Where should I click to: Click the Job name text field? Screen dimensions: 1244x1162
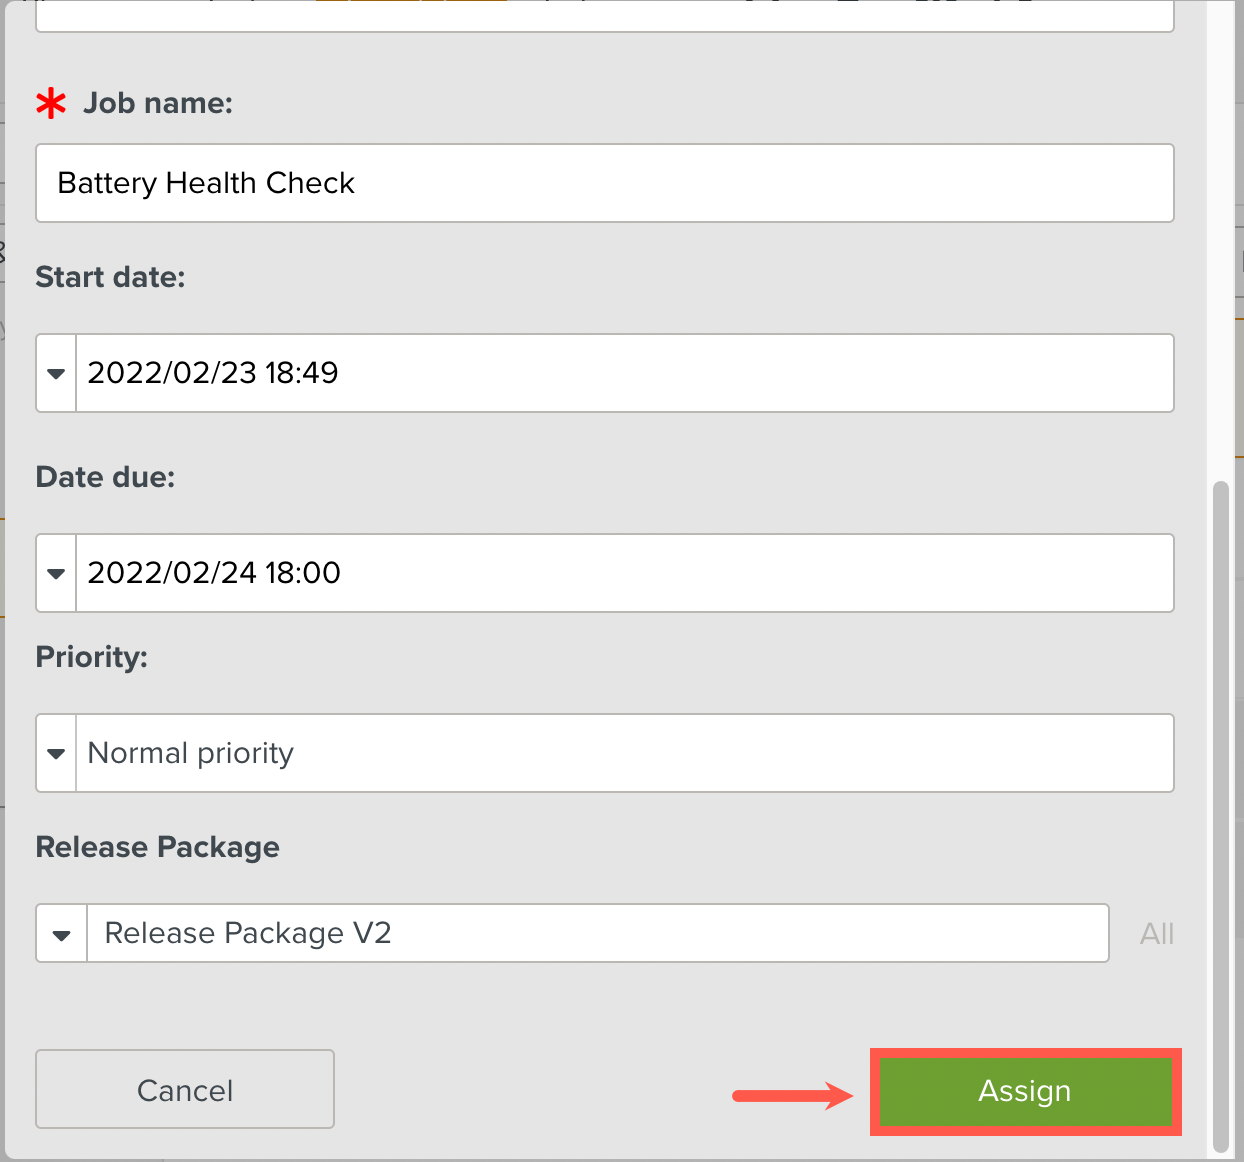(604, 183)
